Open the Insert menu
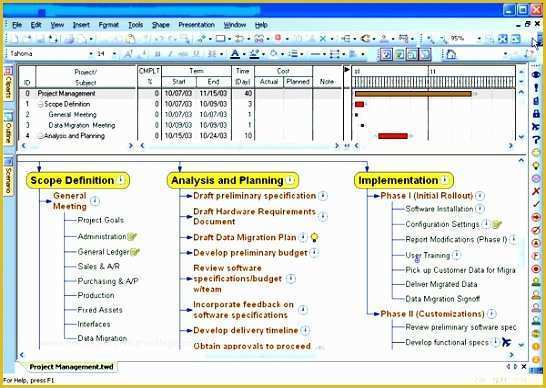Screen dimensions: 546x388 81,25
